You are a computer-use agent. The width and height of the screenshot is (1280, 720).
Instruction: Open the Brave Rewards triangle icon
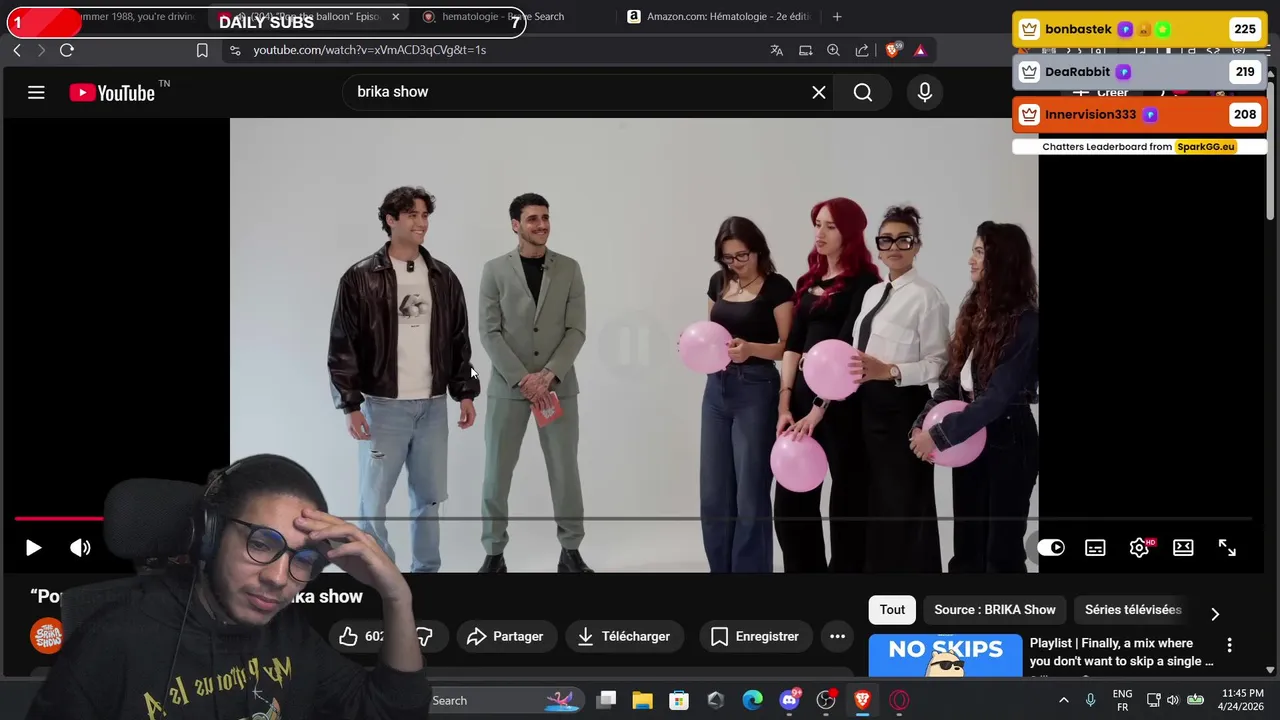920,50
